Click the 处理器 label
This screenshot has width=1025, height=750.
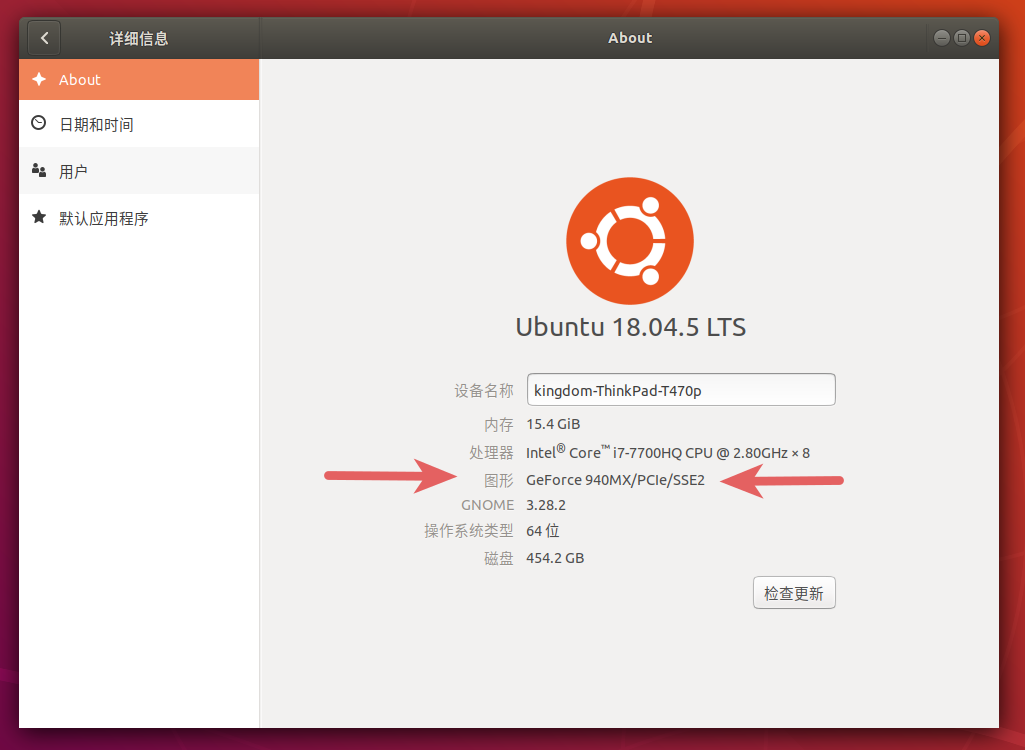(491, 452)
